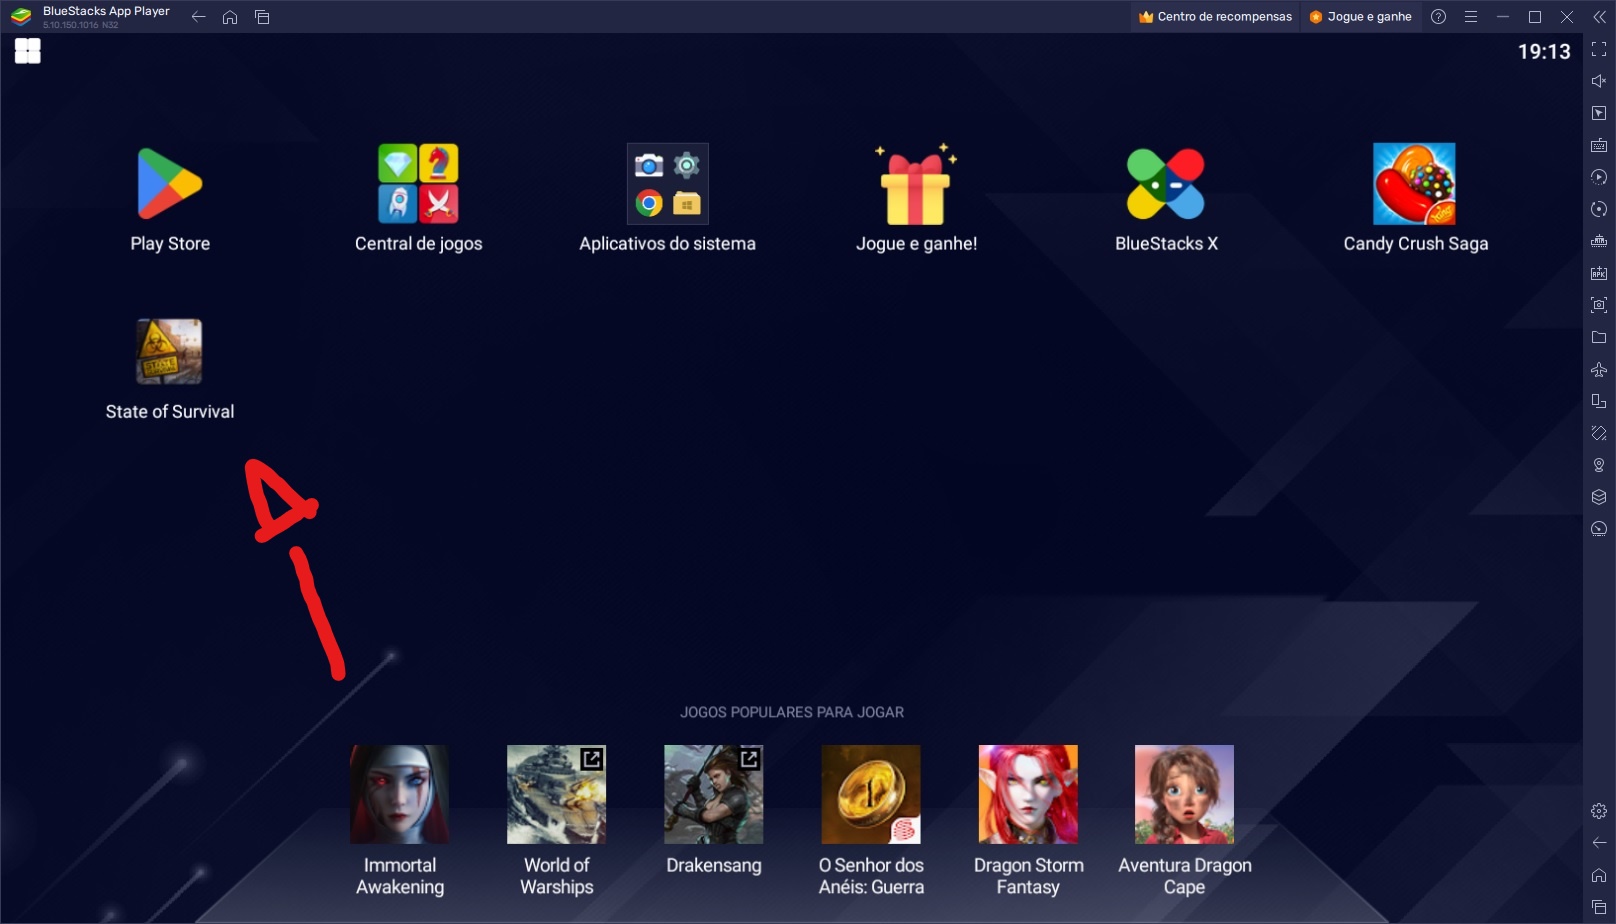Open the Immortal Awakening game
The width and height of the screenshot is (1616, 924).
click(x=399, y=794)
